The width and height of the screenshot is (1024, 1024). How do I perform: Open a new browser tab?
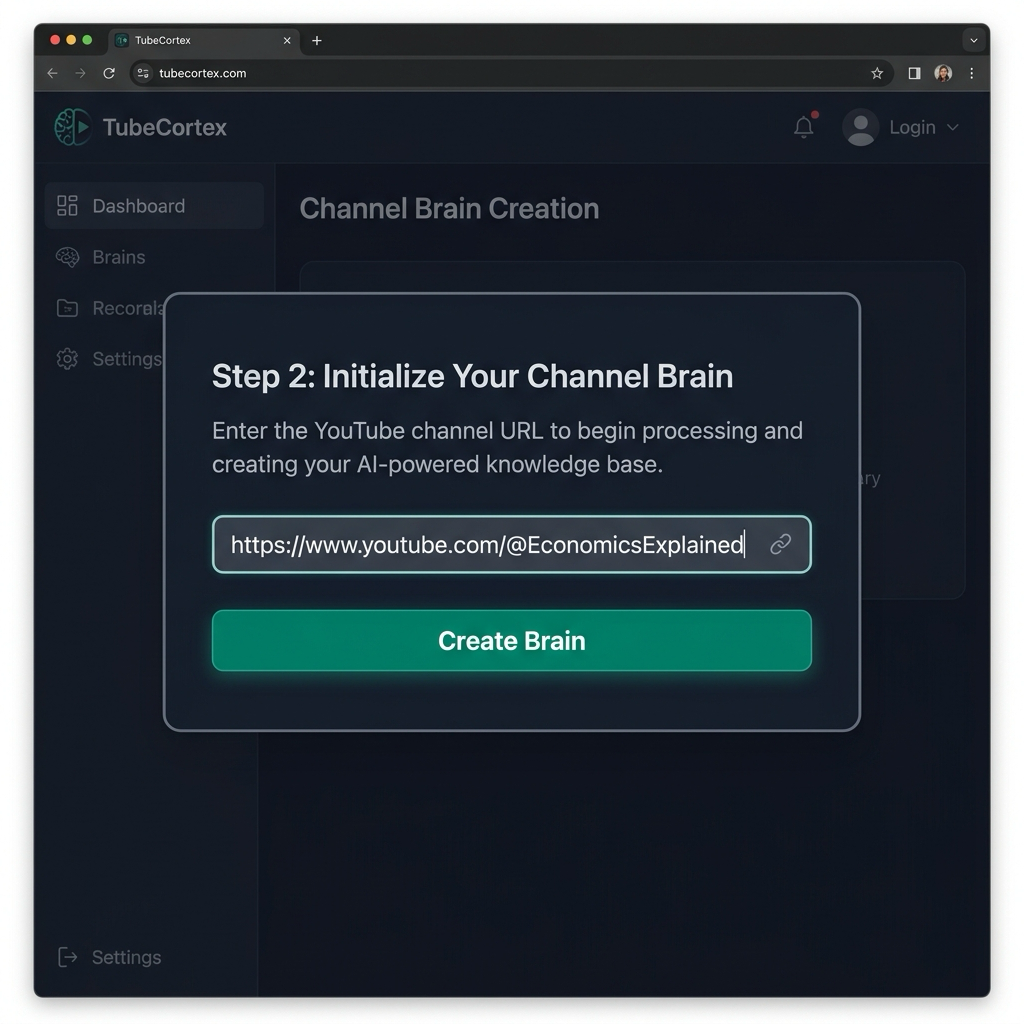click(x=317, y=40)
